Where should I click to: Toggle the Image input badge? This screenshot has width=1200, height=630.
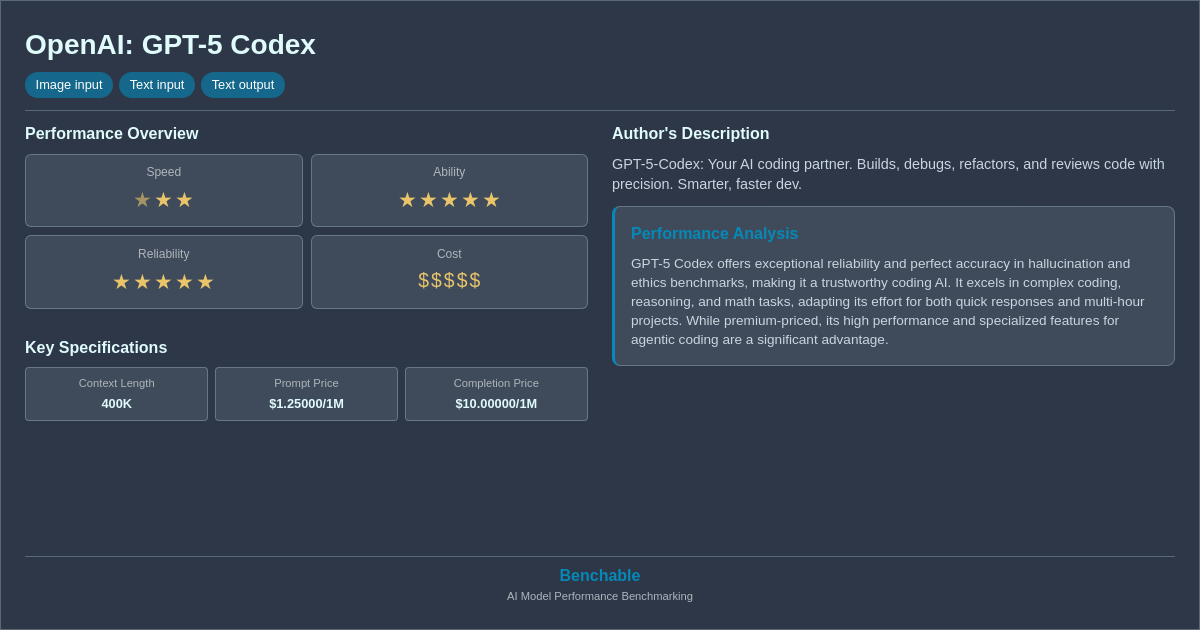coord(68,85)
